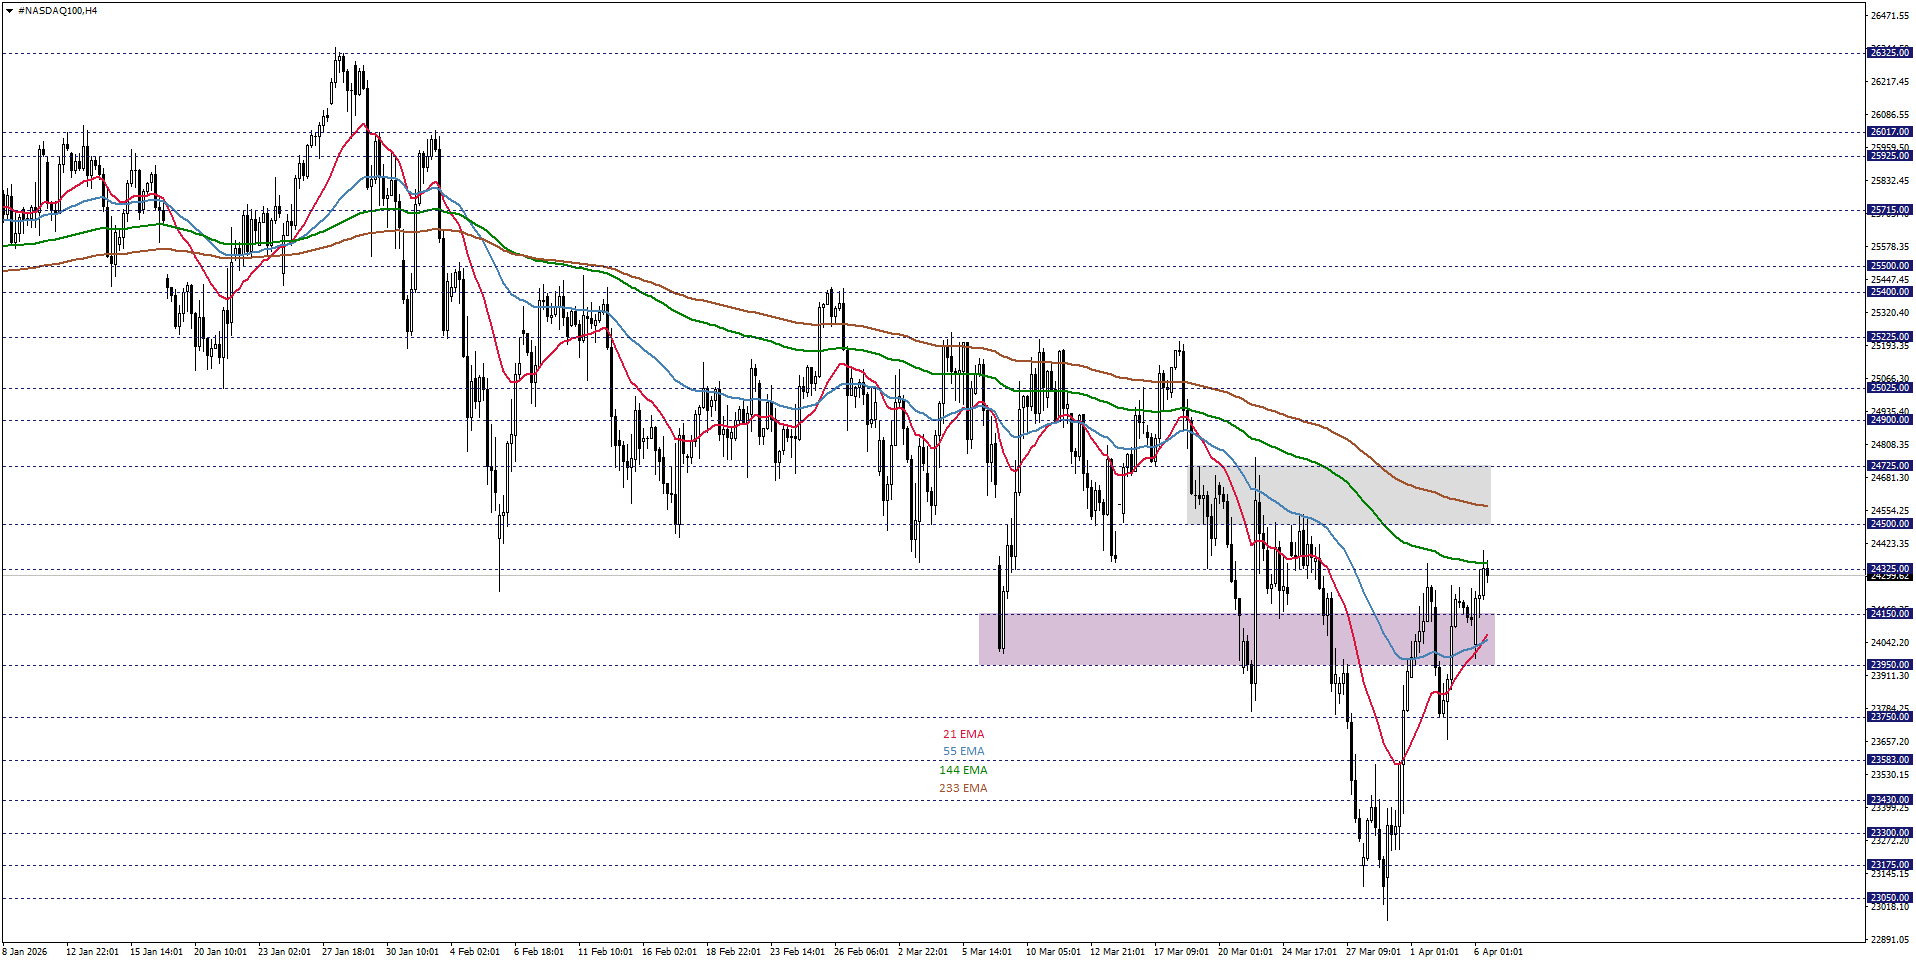The height and width of the screenshot is (963, 1916).
Task: Click the 8 Jan 2026 axis timestamp
Action: point(22,953)
